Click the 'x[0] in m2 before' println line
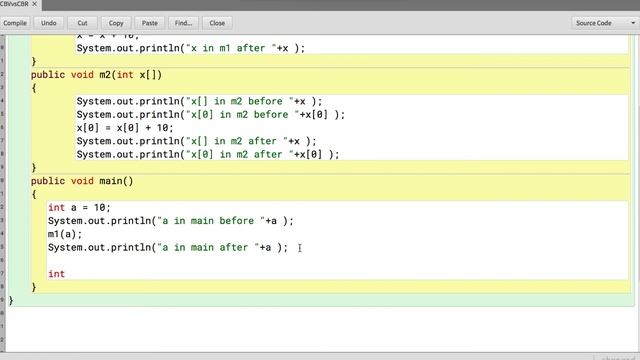Screen dimensions: 640x360 (x=211, y=115)
